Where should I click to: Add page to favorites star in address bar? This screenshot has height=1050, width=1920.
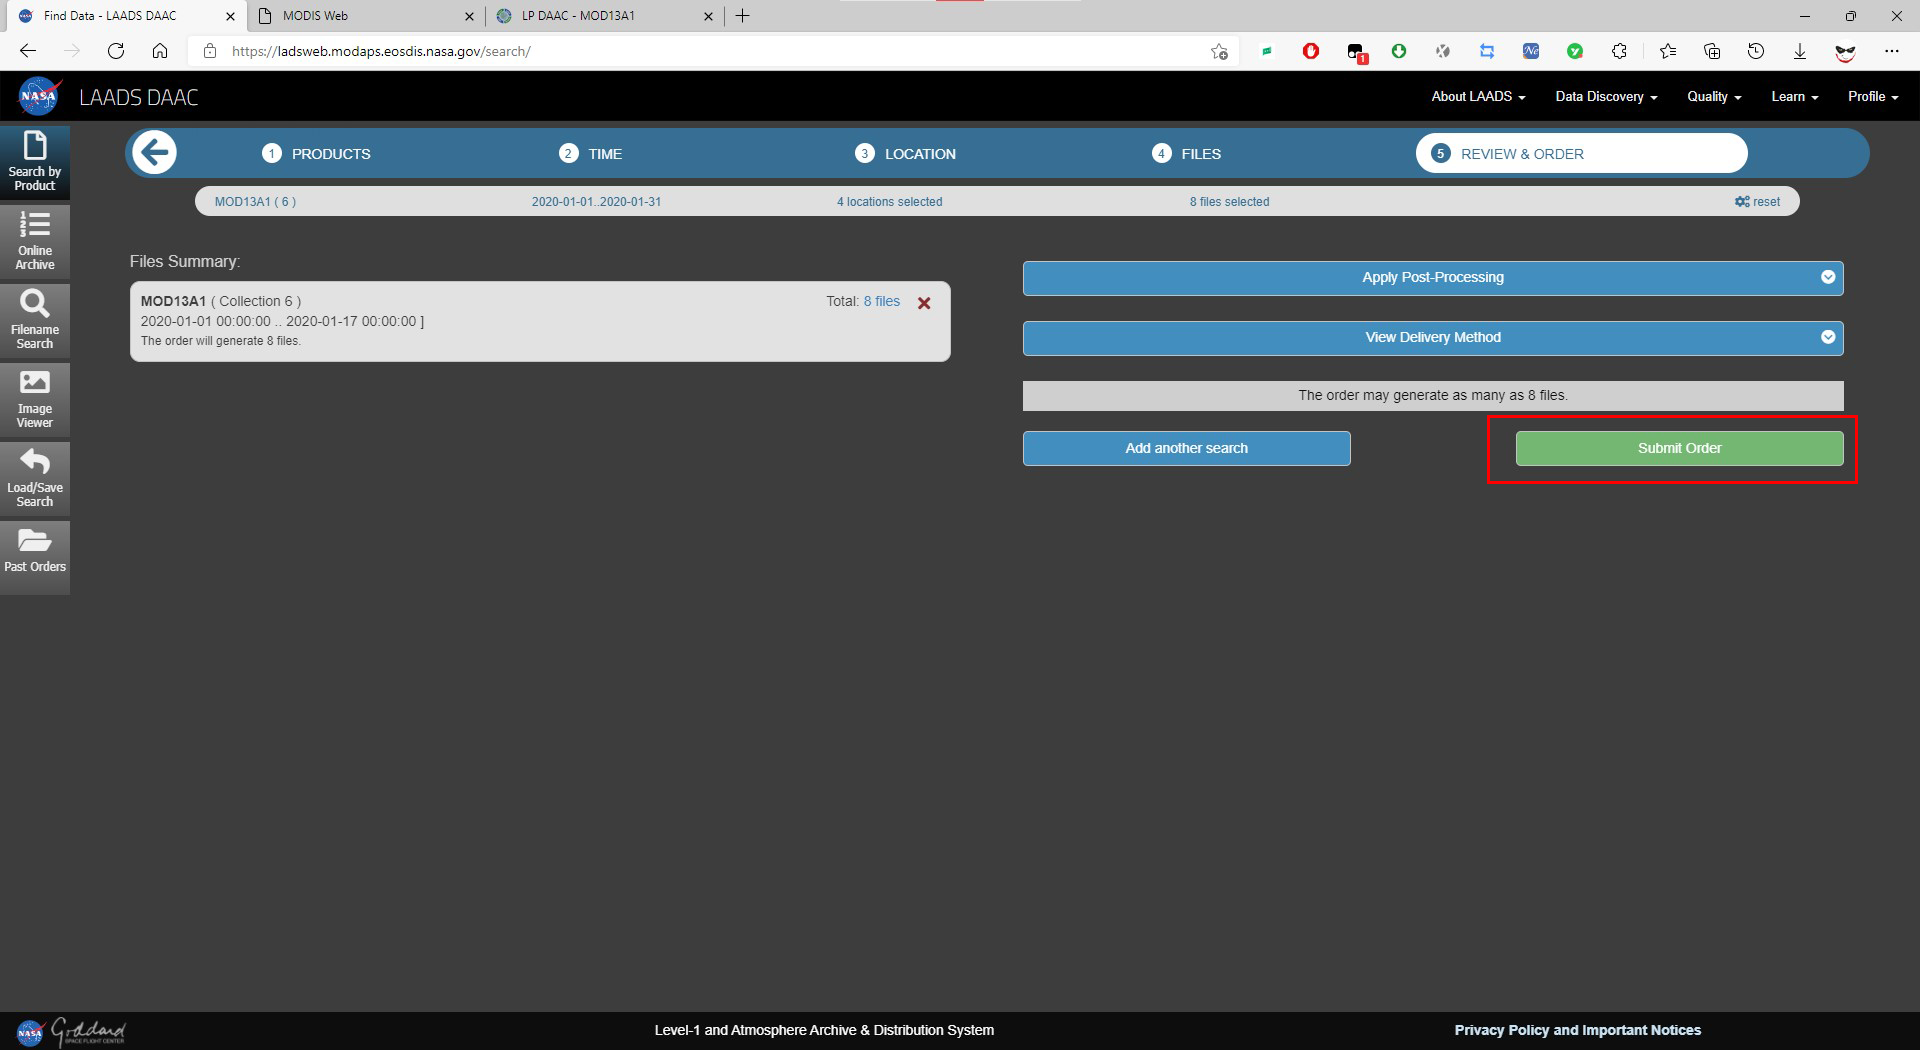[x=1219, y=51]
